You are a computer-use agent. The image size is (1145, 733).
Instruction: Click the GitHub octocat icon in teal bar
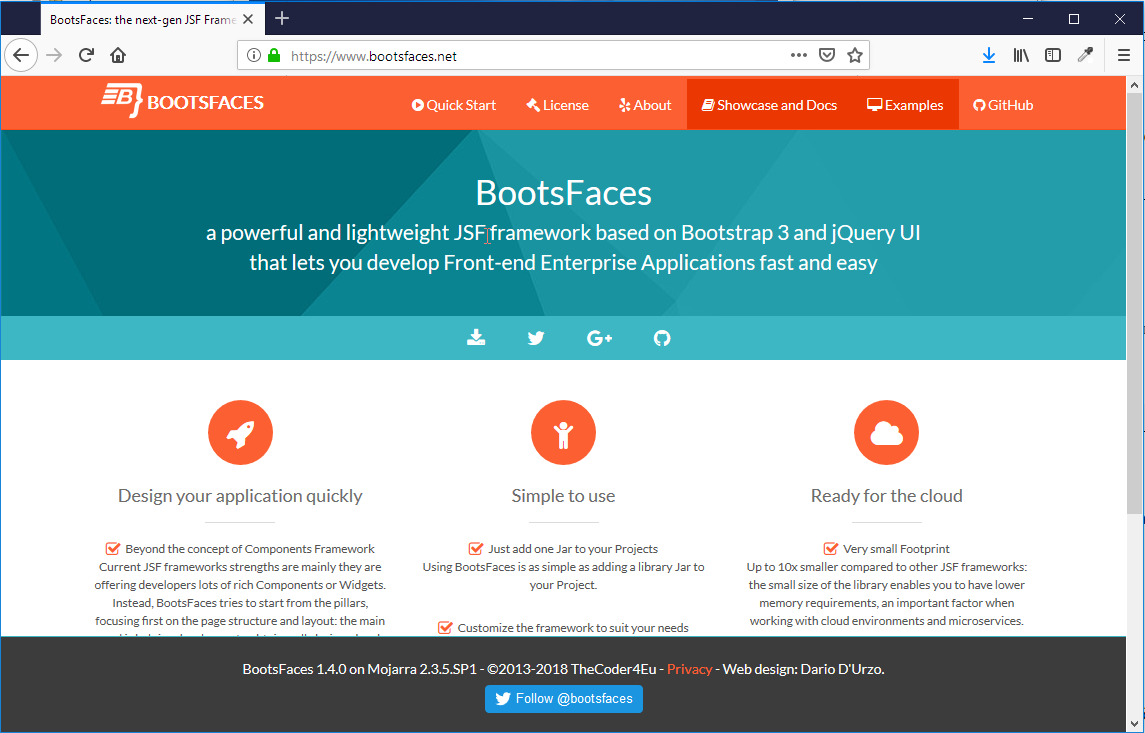pos(662,337)
